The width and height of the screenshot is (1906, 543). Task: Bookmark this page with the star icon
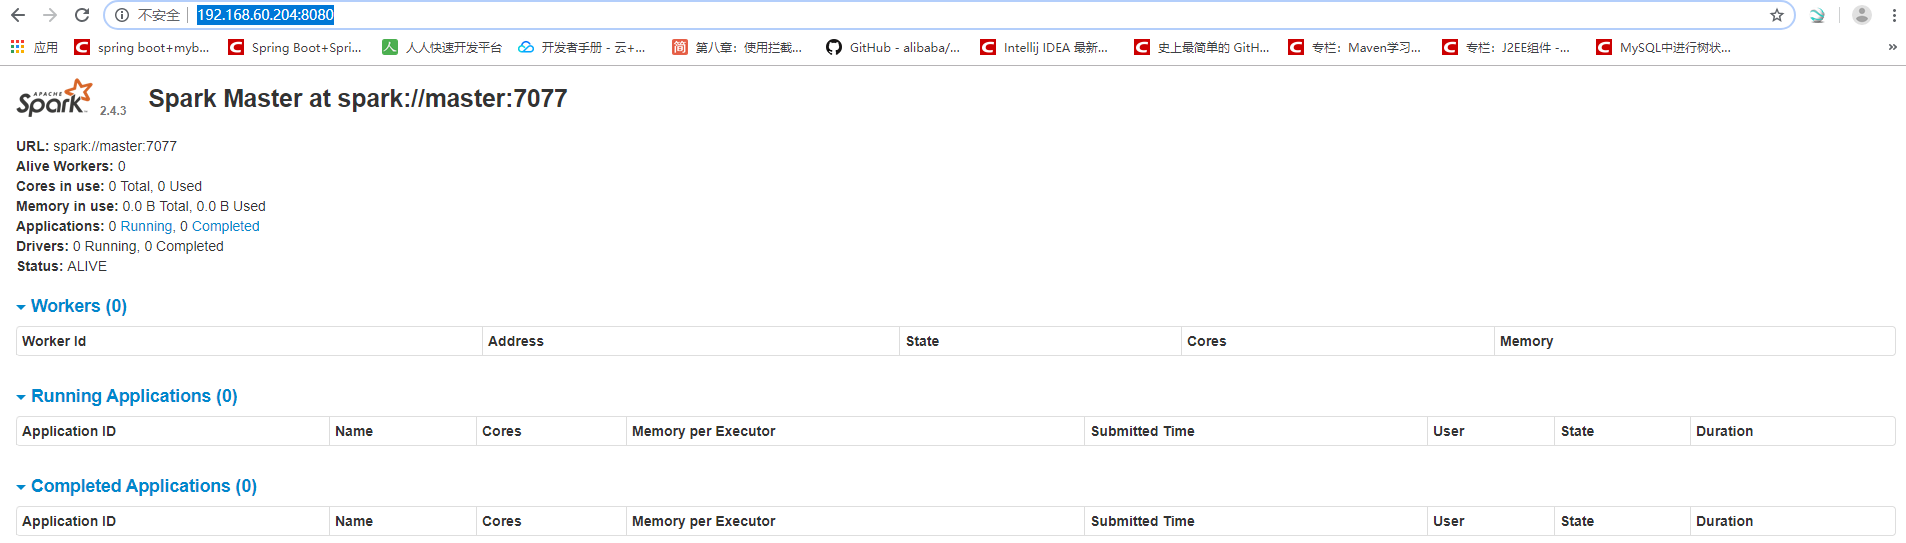click(x=1777, y=15)
